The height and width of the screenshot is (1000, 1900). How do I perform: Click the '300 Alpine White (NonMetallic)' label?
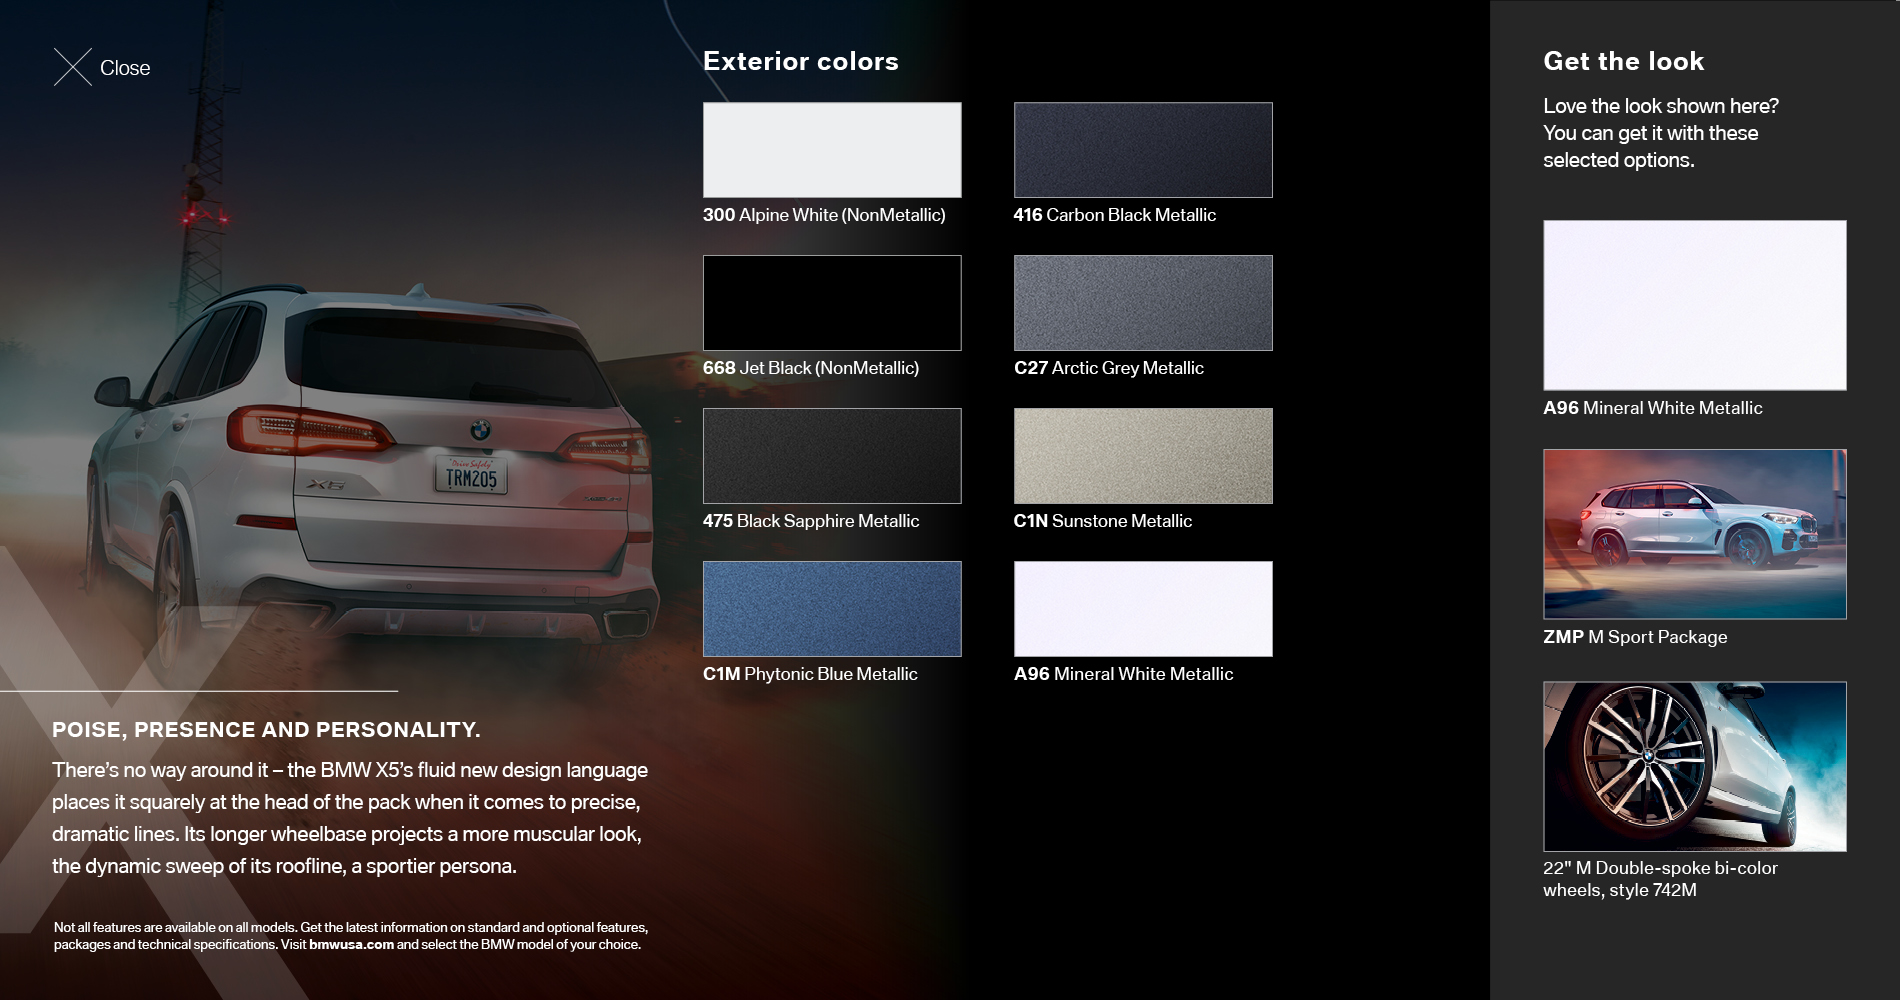(824, 215)
